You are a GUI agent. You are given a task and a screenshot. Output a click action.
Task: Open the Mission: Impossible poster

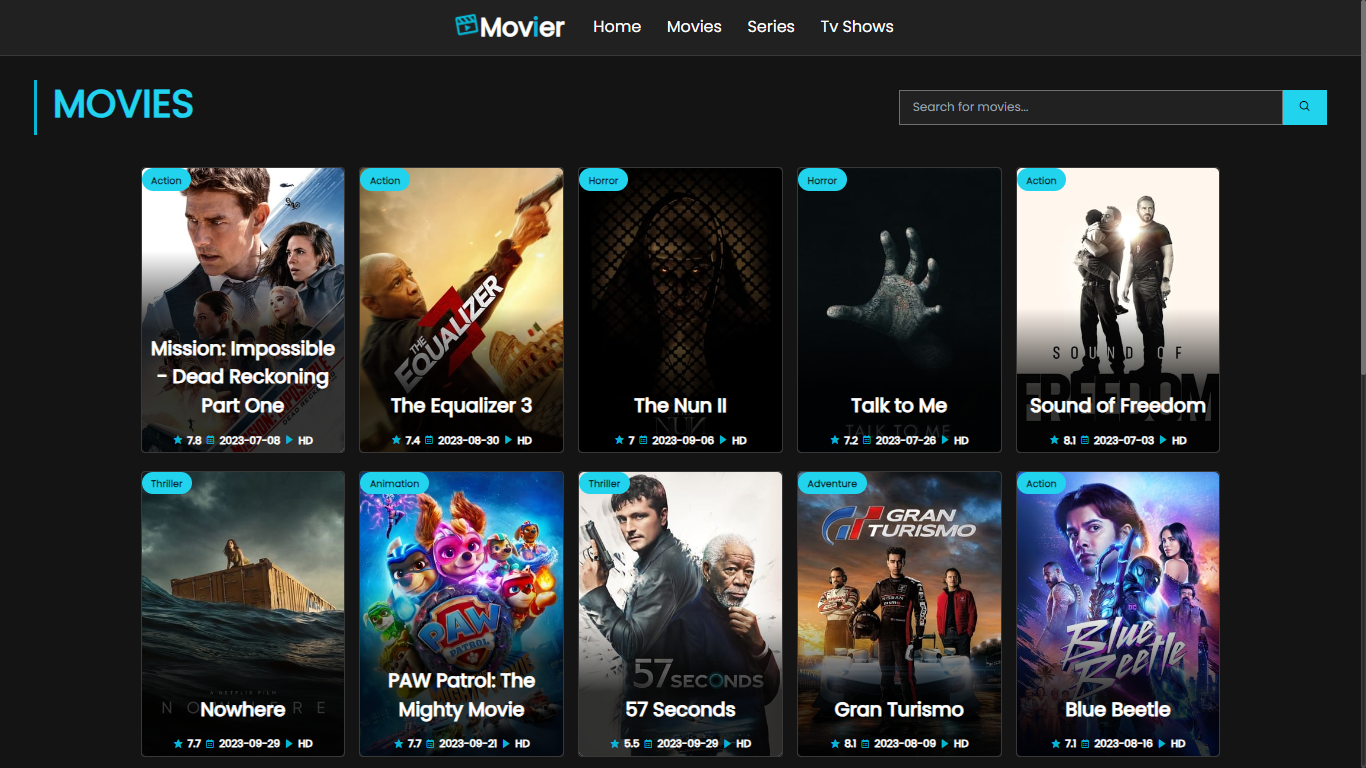coord(243,310)
